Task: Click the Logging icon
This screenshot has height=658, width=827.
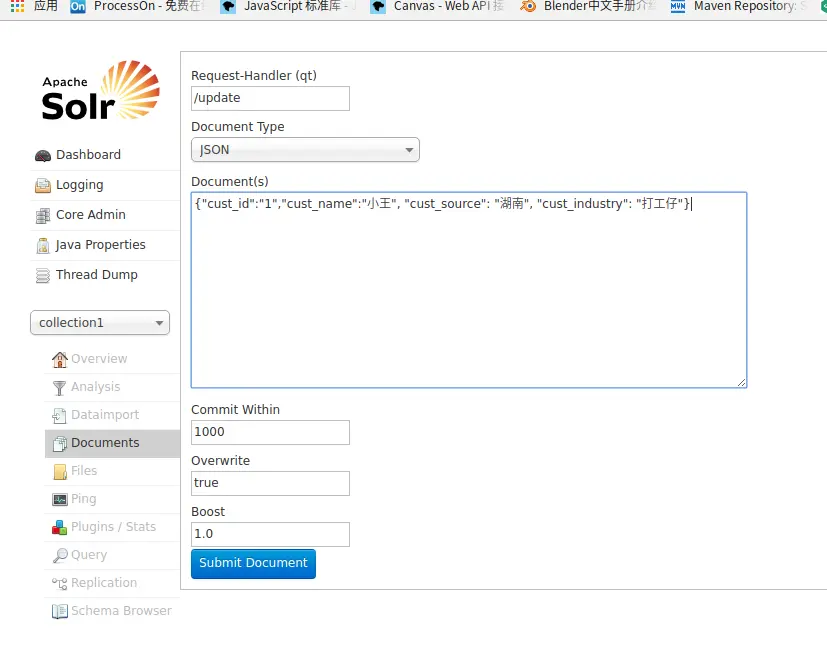Action: point(43,186)
